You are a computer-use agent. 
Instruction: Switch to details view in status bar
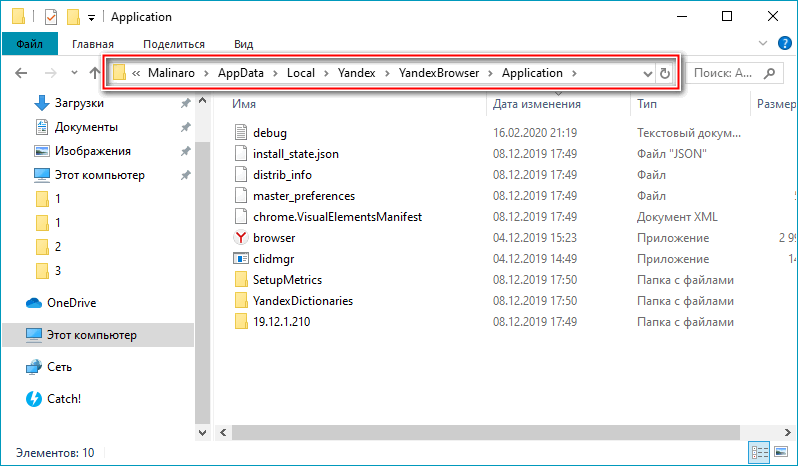tap(760, 453)
